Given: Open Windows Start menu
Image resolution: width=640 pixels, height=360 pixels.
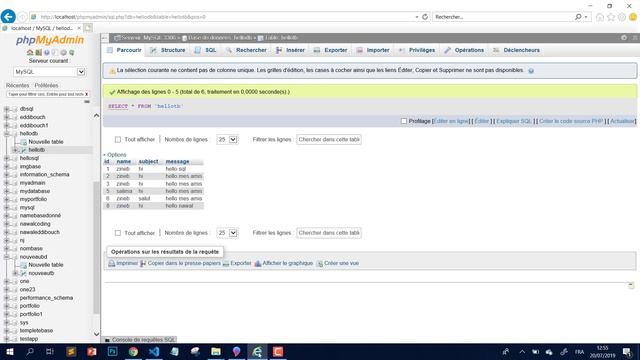Looking at the screenshot, I should [9, 352].
